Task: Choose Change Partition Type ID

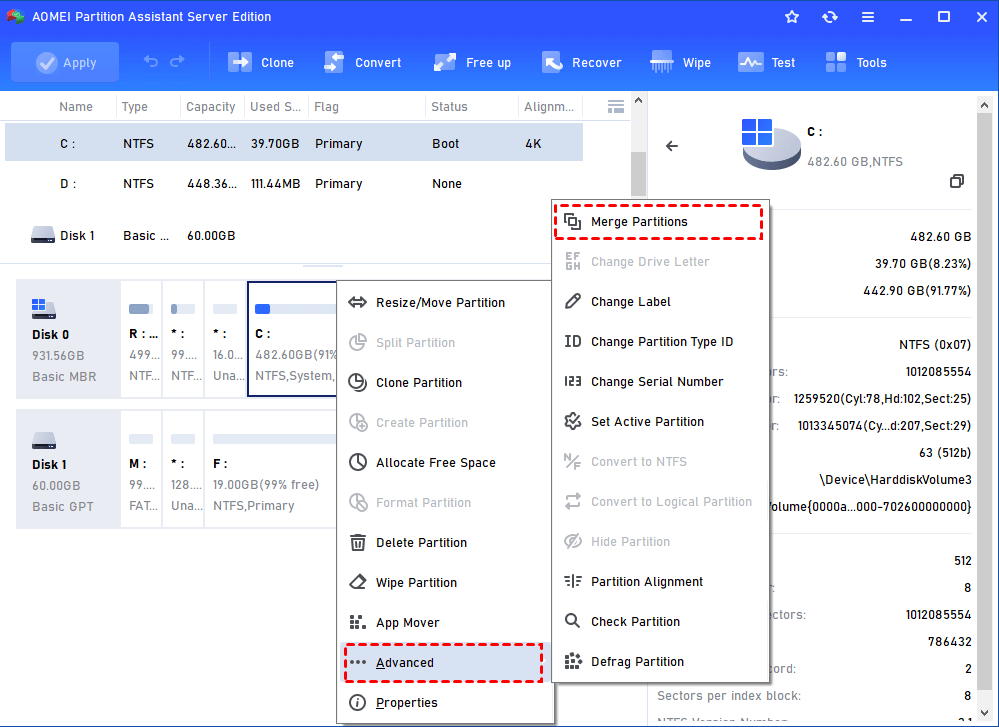Action: coord(660,342)
